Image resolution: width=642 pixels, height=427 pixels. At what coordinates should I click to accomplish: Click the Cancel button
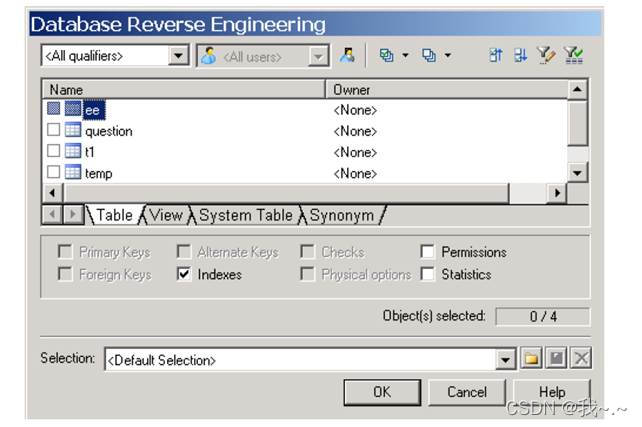467,392
